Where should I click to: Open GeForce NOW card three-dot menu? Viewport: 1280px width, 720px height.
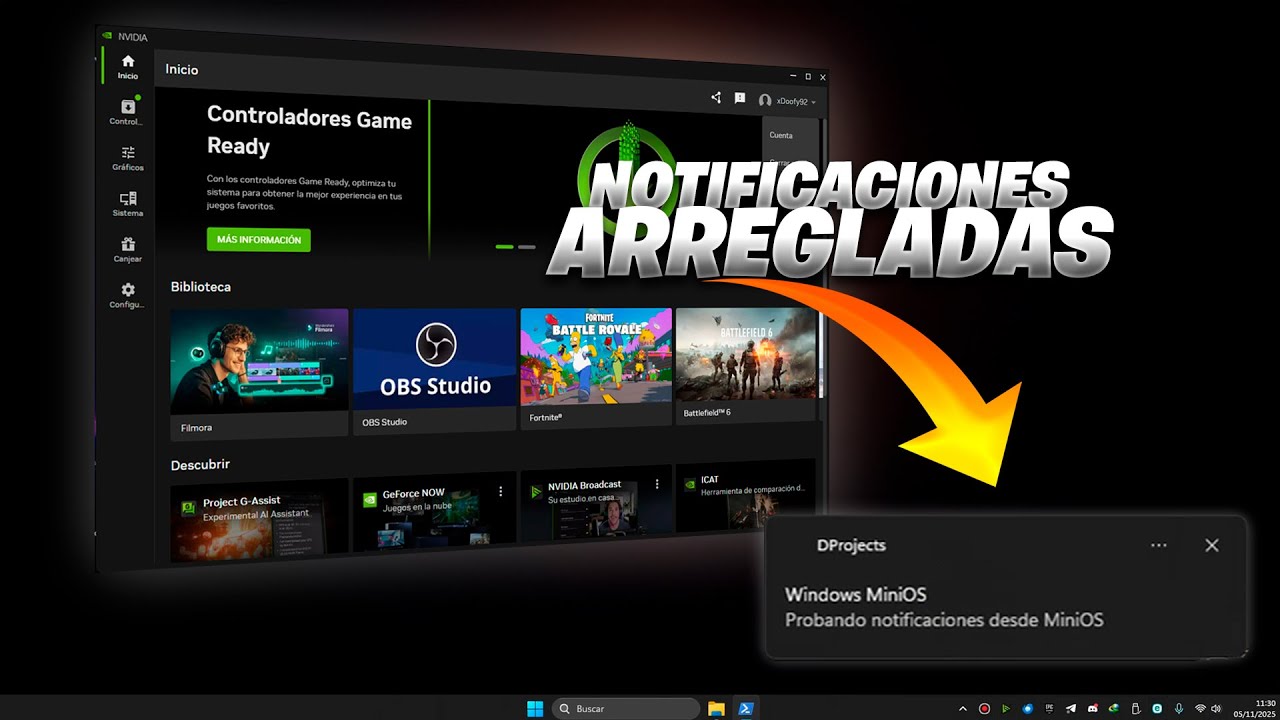(501, 491)
